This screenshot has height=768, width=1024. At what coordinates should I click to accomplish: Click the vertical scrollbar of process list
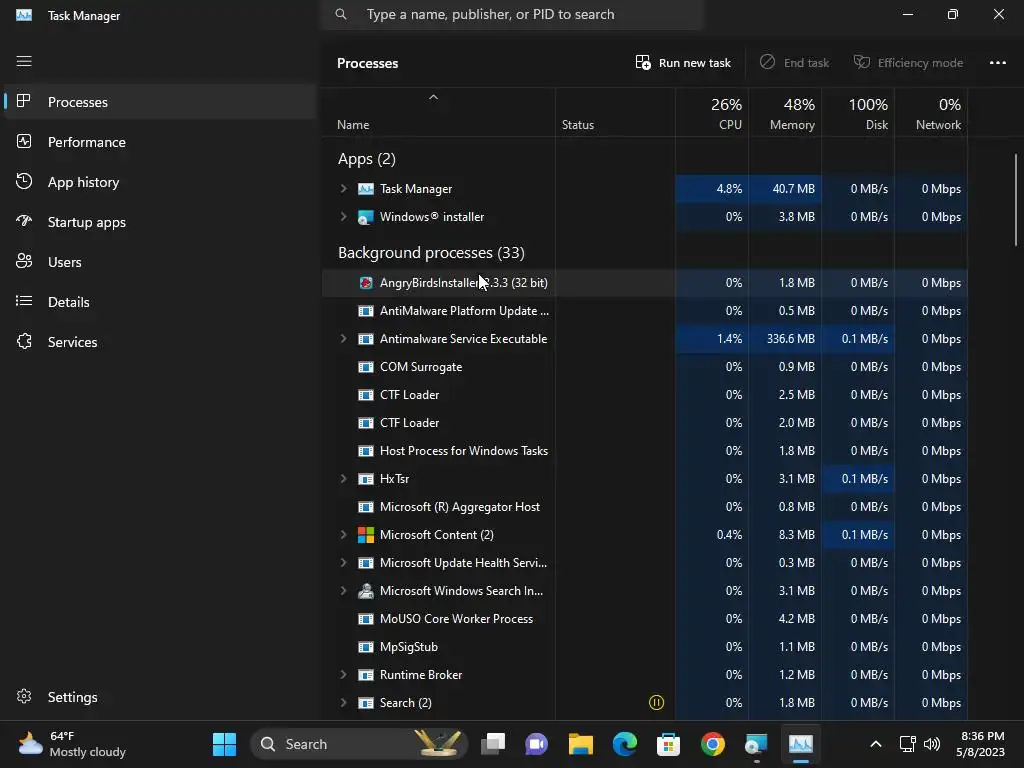pos(1016,200)
